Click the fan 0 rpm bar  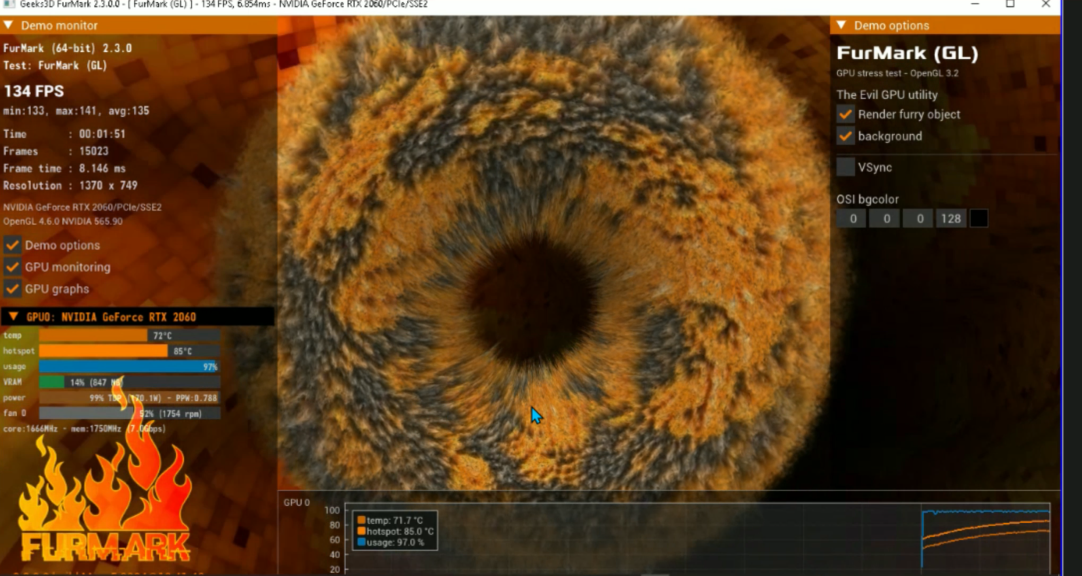point(130,413)
